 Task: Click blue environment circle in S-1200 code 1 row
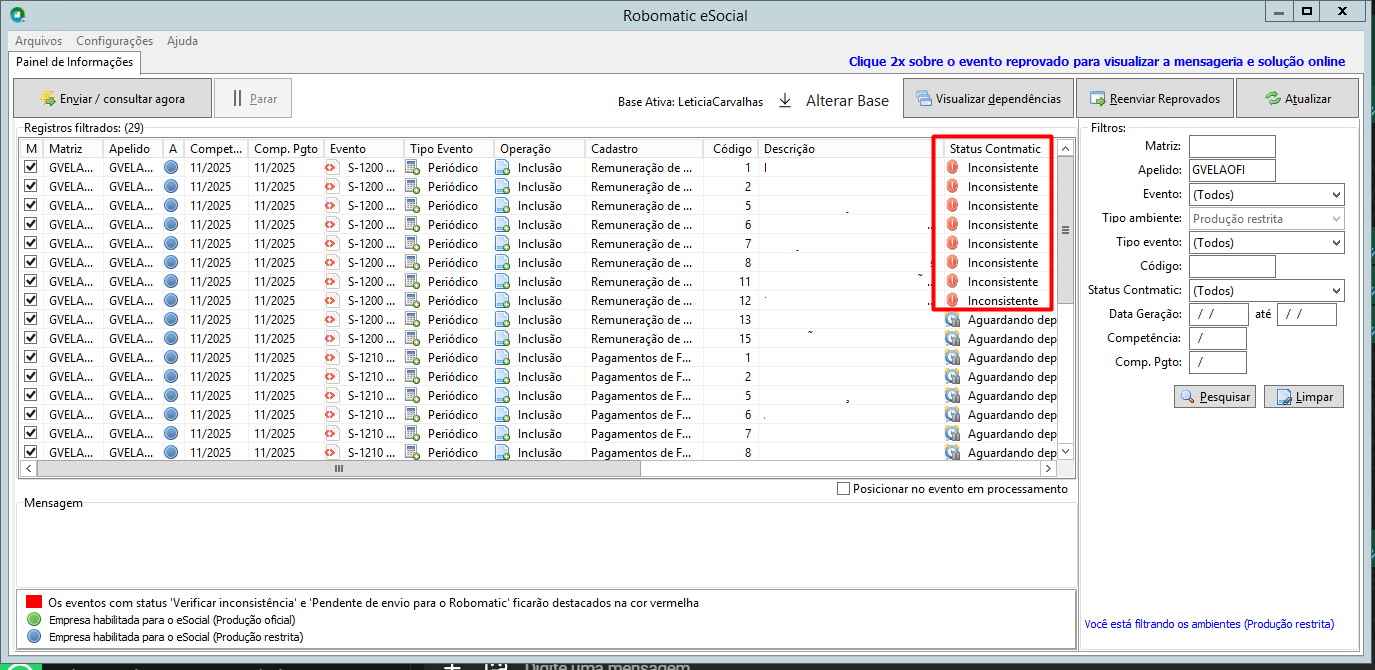(172, 168)
